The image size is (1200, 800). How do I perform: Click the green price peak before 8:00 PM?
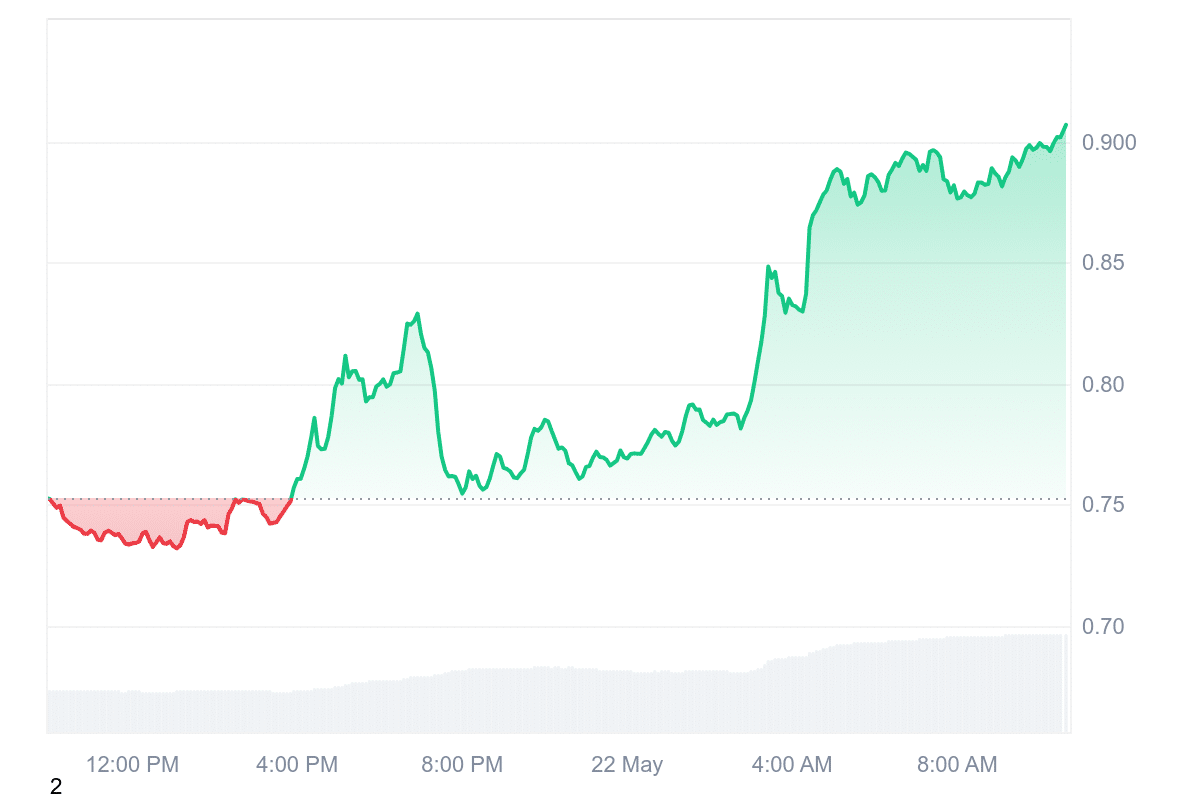pyautogui.click(x=417, y=314)
